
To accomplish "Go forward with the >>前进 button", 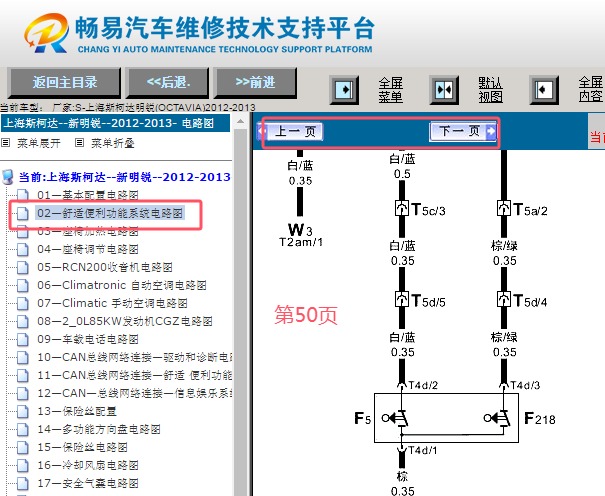I will (x=255, y=83).
